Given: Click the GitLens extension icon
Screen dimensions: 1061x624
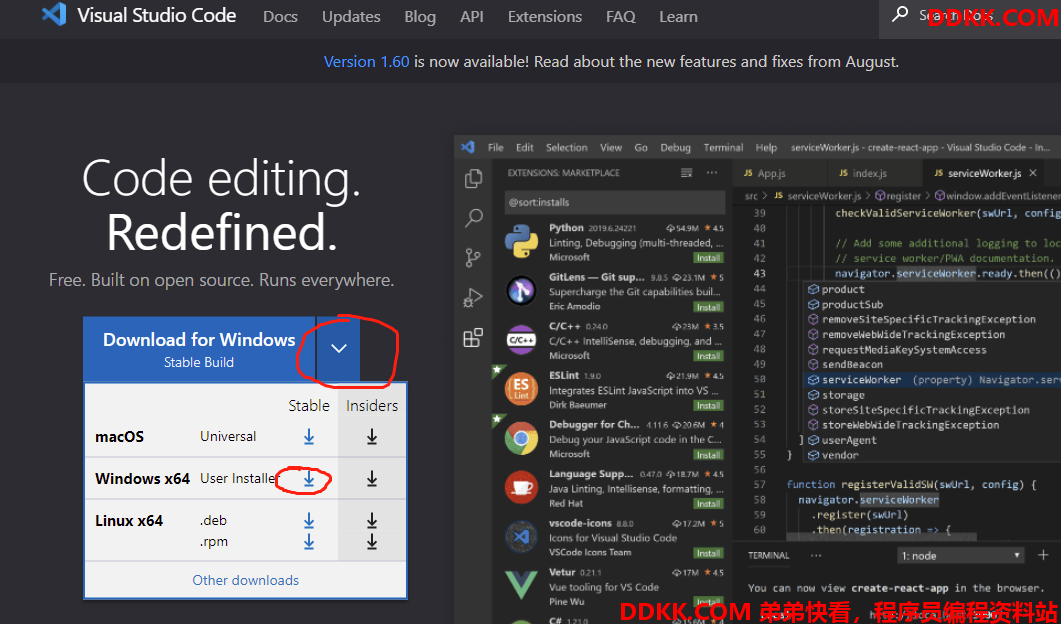Looking at the screenshot, I should [x=522, y=291].
